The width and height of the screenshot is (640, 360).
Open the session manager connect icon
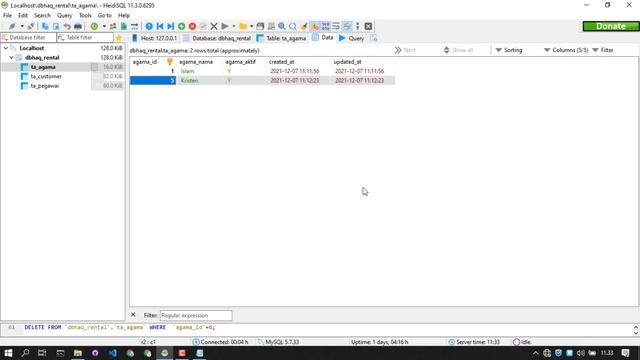pos(12,26)
